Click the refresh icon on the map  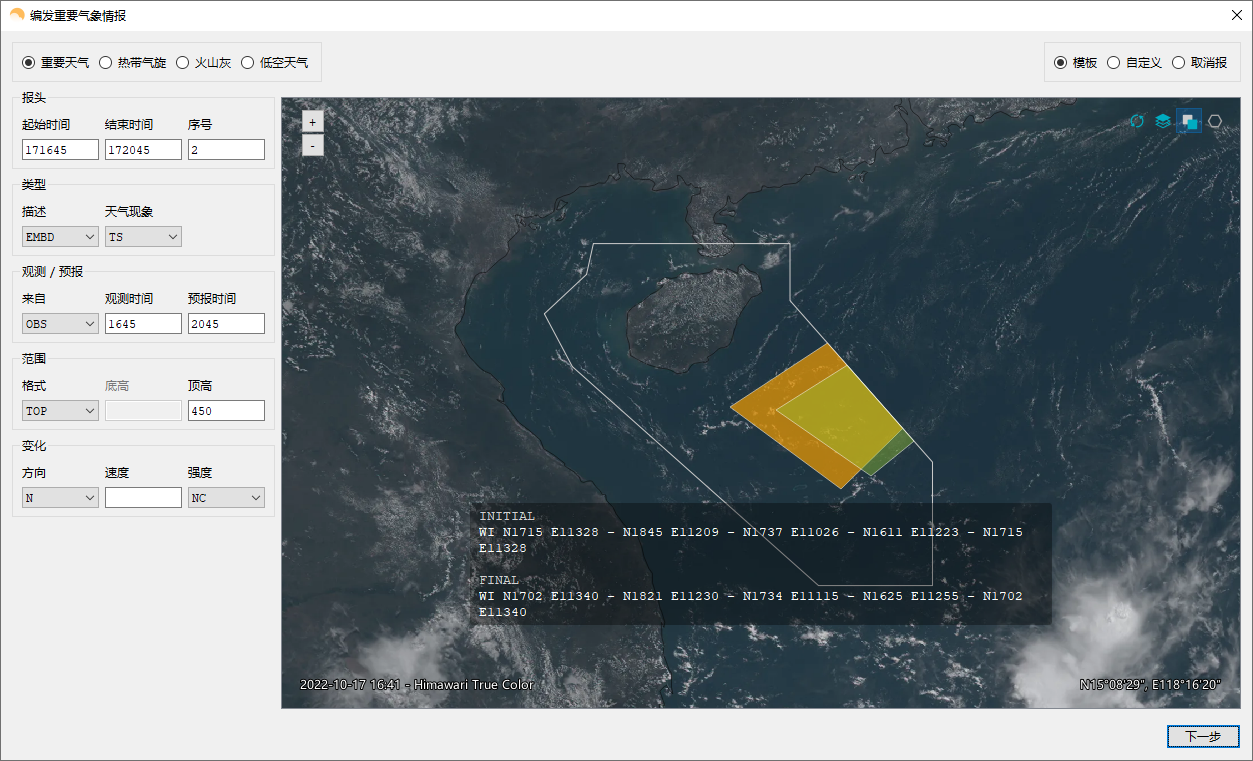tap(1137, 121)
